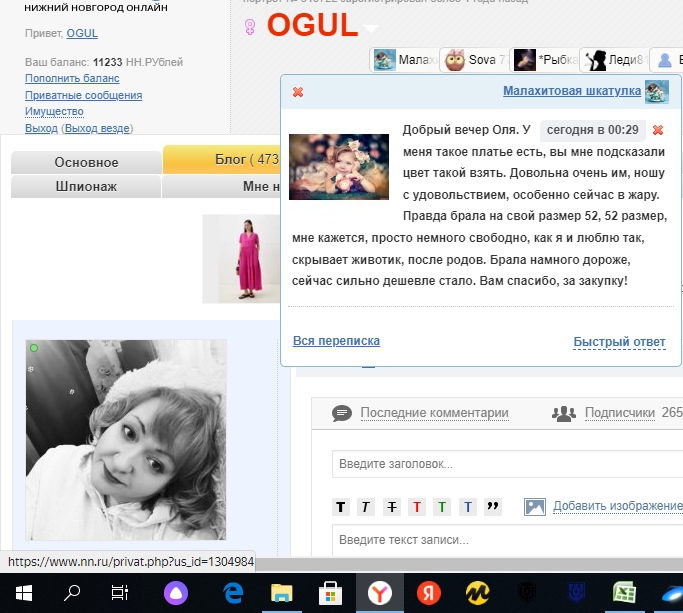
Task: Open Вся переписка link
Action: click(336, 341)
